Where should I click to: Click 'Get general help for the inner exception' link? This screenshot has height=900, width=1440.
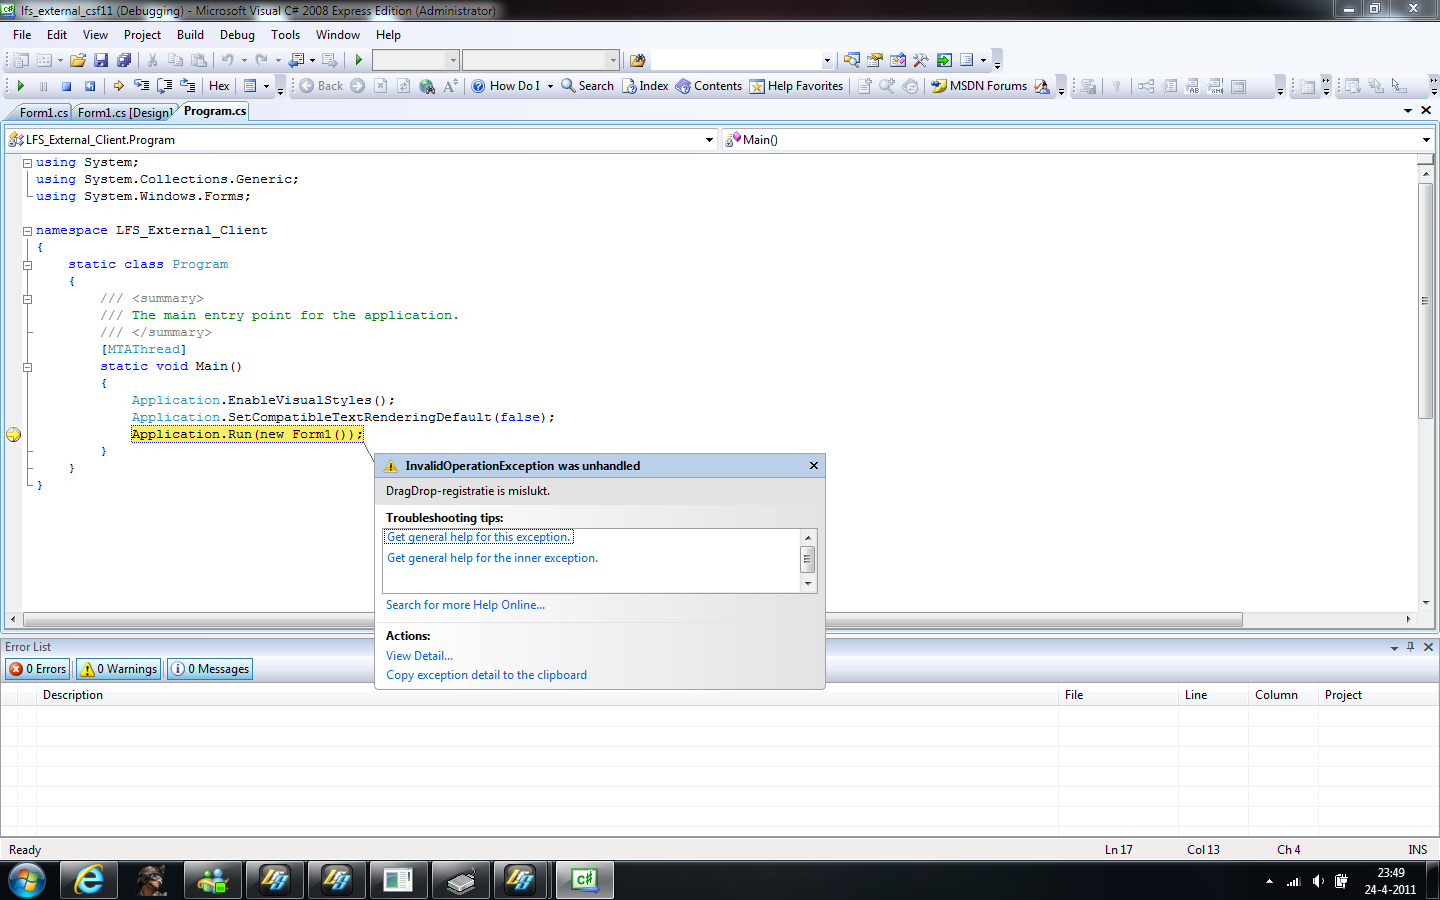coord(492,558)
